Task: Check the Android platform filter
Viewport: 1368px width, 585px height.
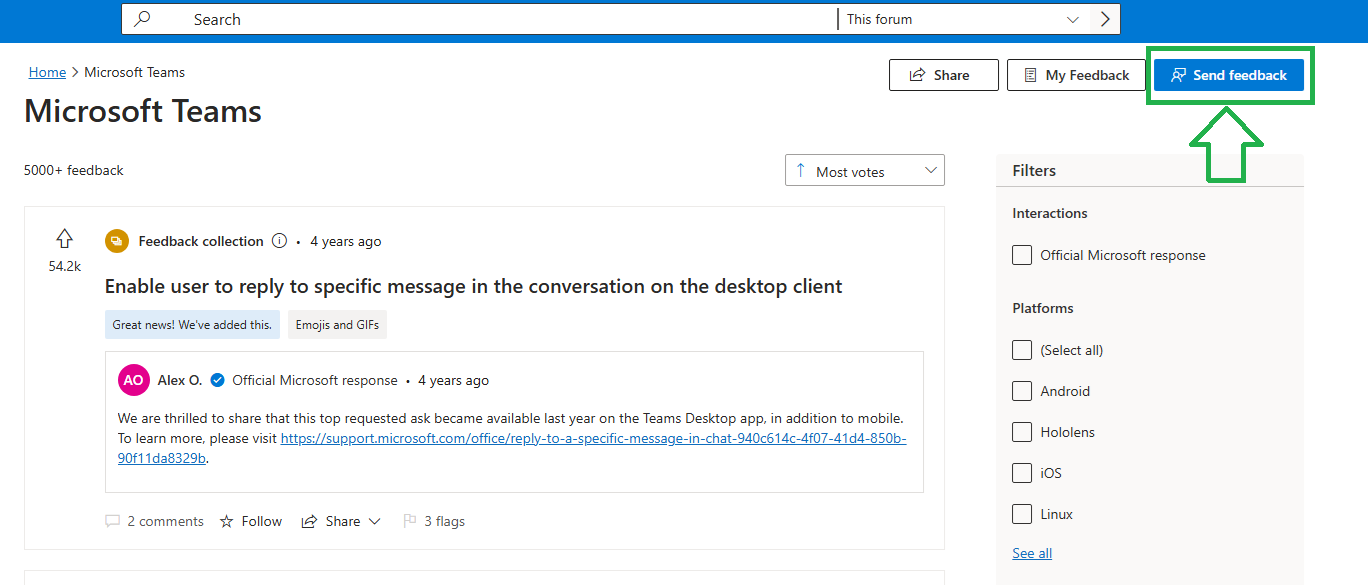Action: pos(1022,391)
